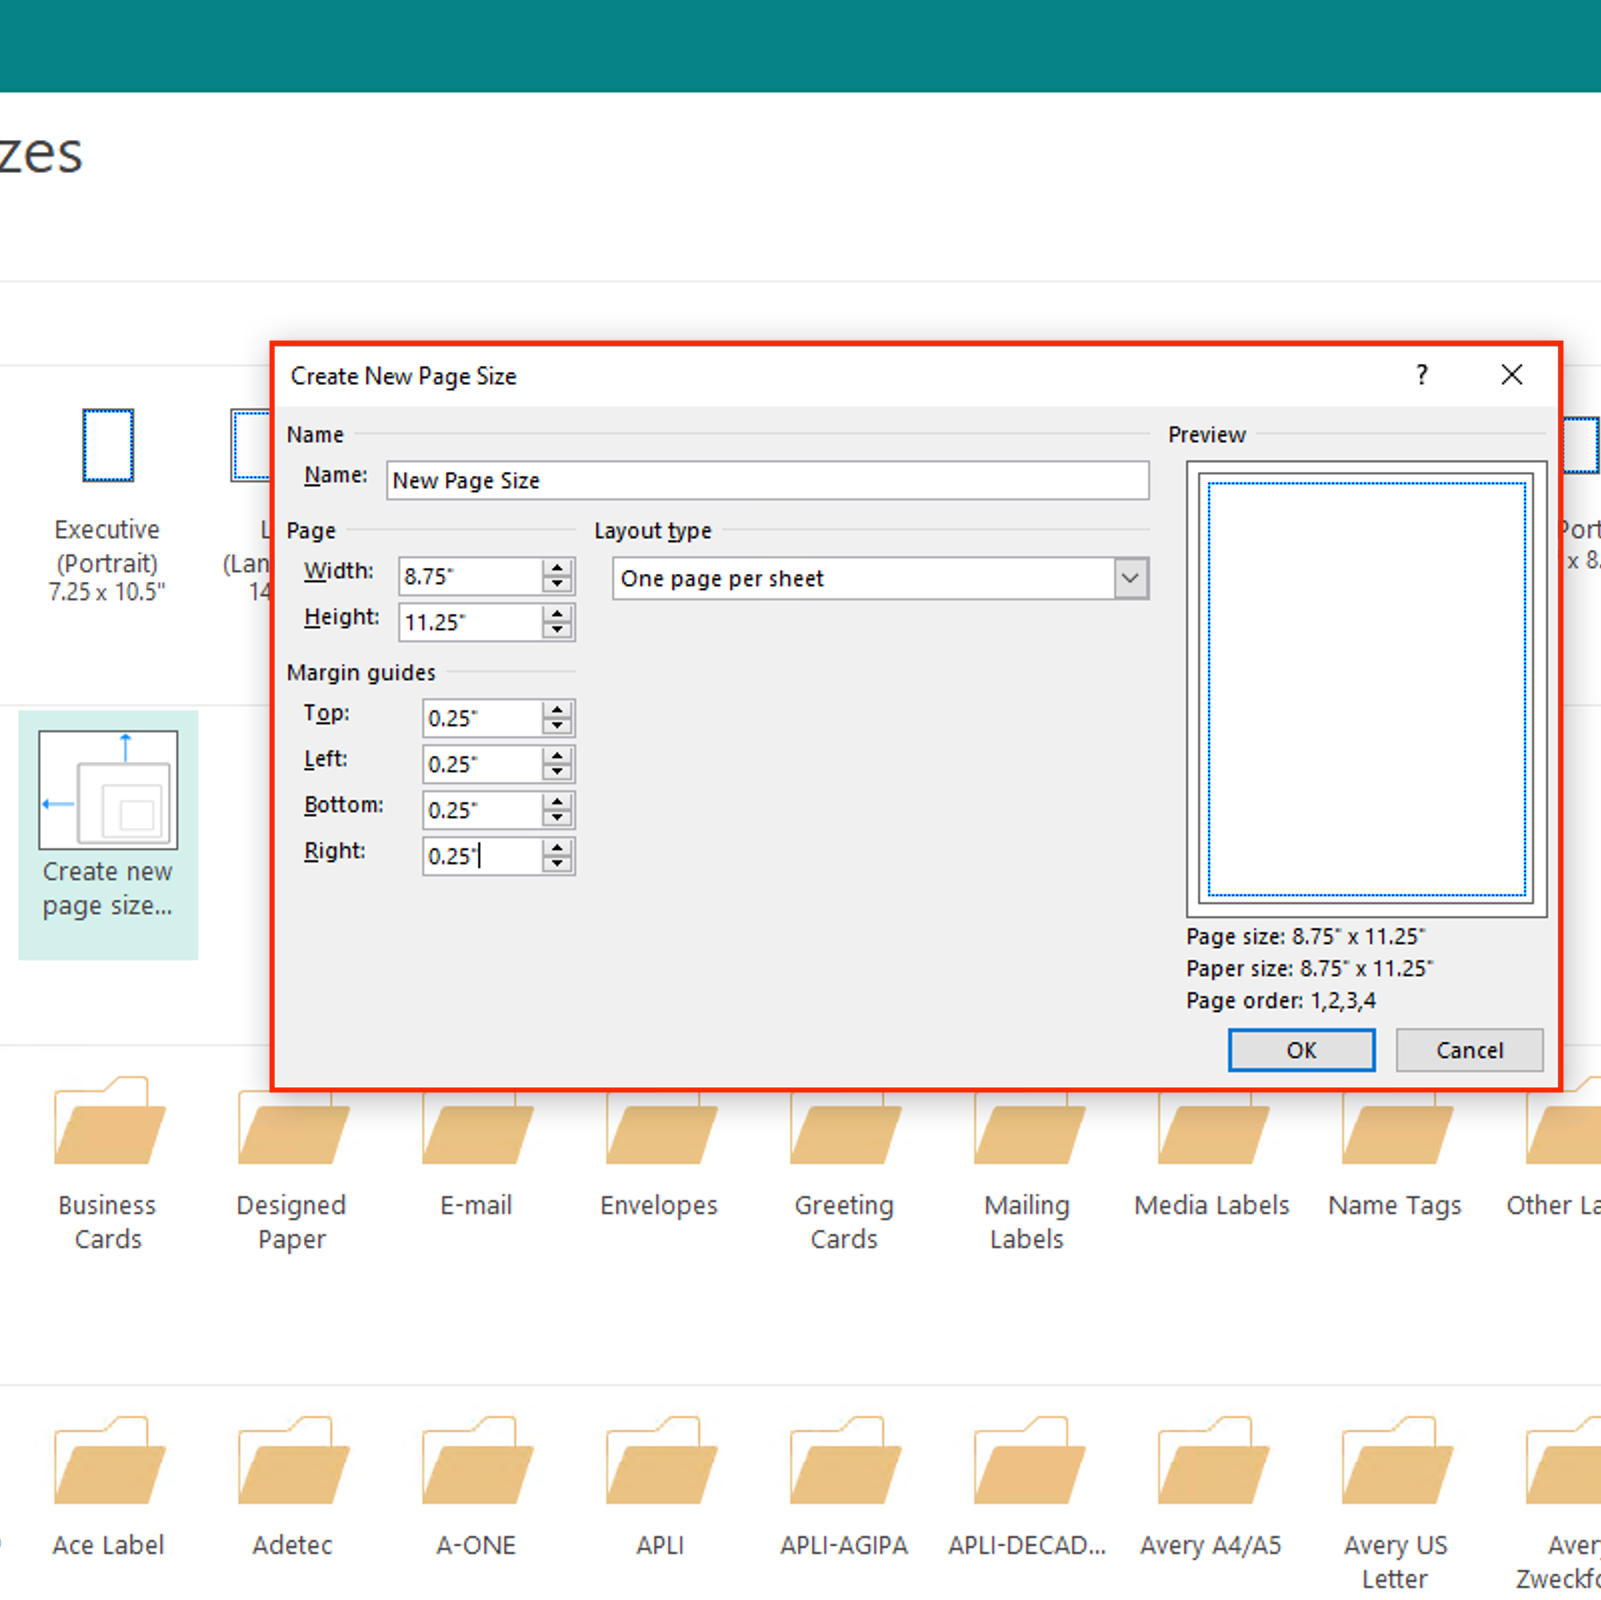Edit the Name text field
Image resolution: width=1601 pixels, height=1600 pixels.
(x=767, y=480)
